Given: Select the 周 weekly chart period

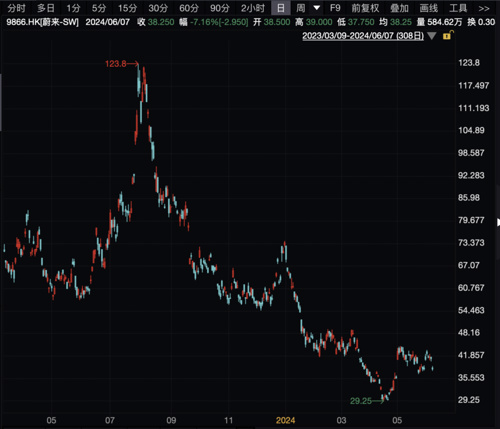Looking at the screenshot, I should pos(301,8).
